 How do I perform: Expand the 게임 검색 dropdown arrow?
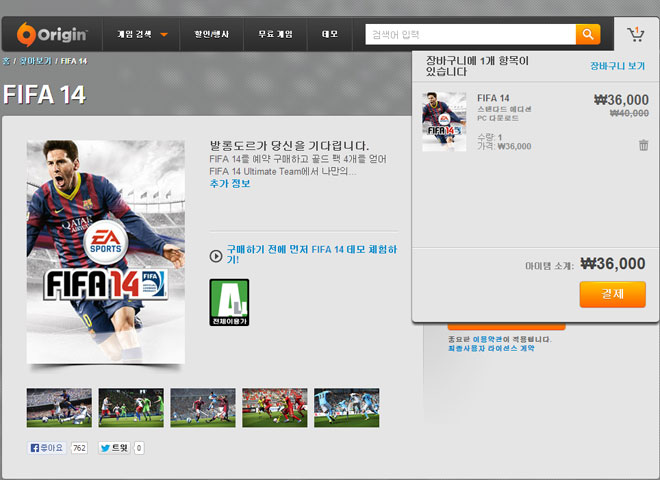pyautogui.click(x=164, y=35)
